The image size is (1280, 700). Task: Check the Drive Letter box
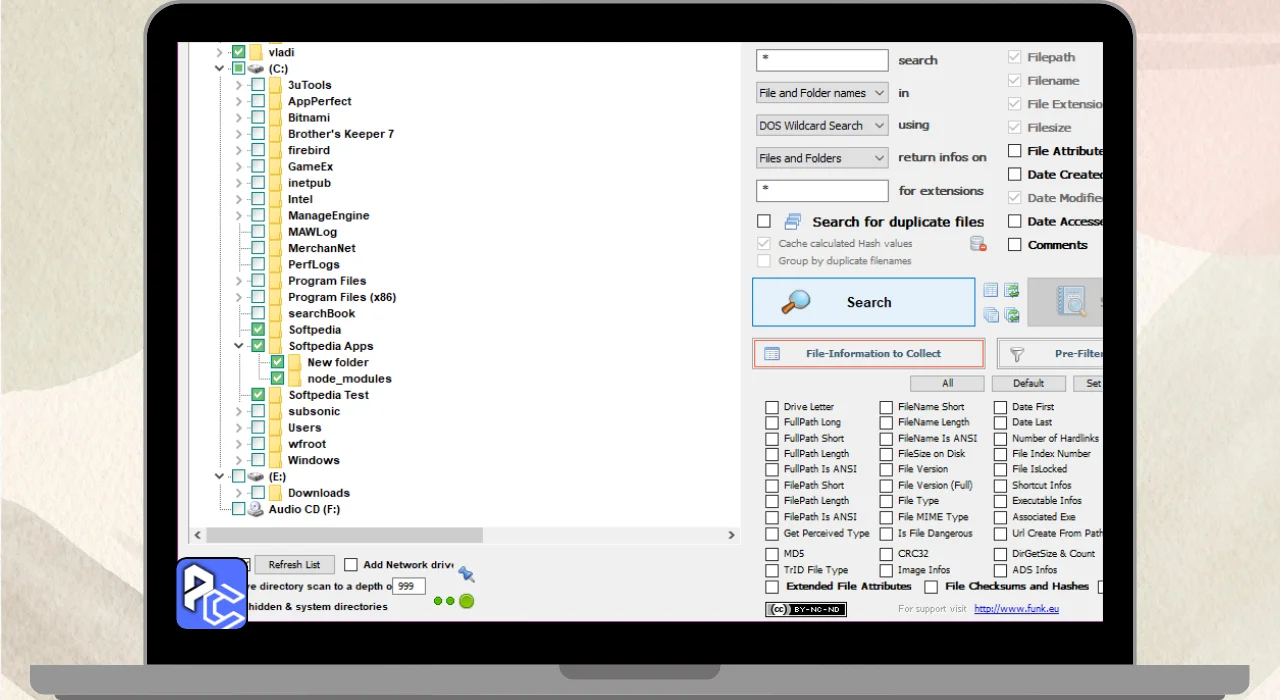[x=772, y=407]
